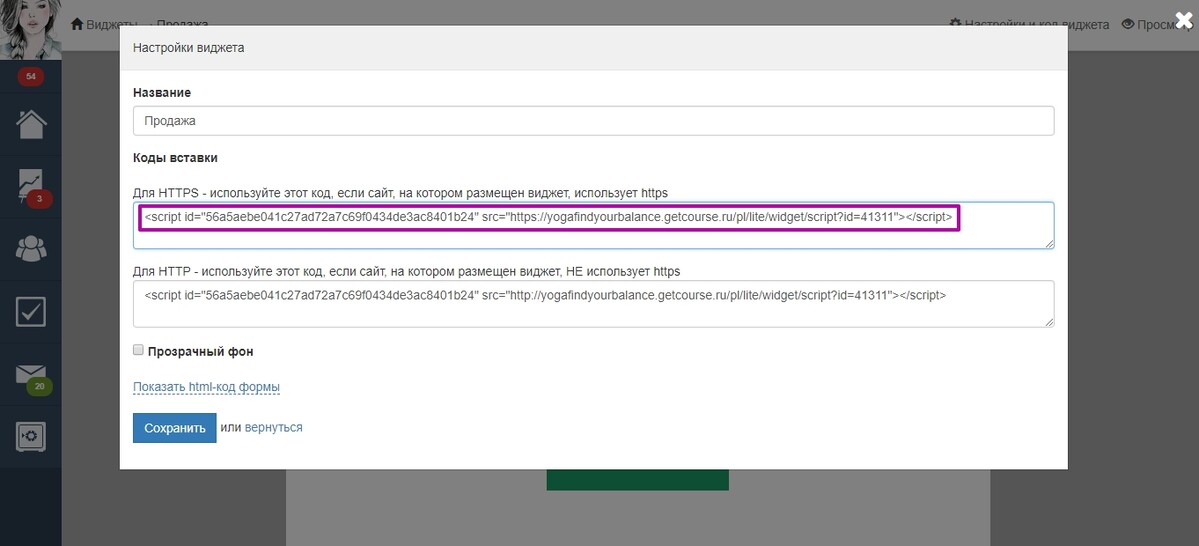Open the home icon in the sidebar

pos(31,124)
